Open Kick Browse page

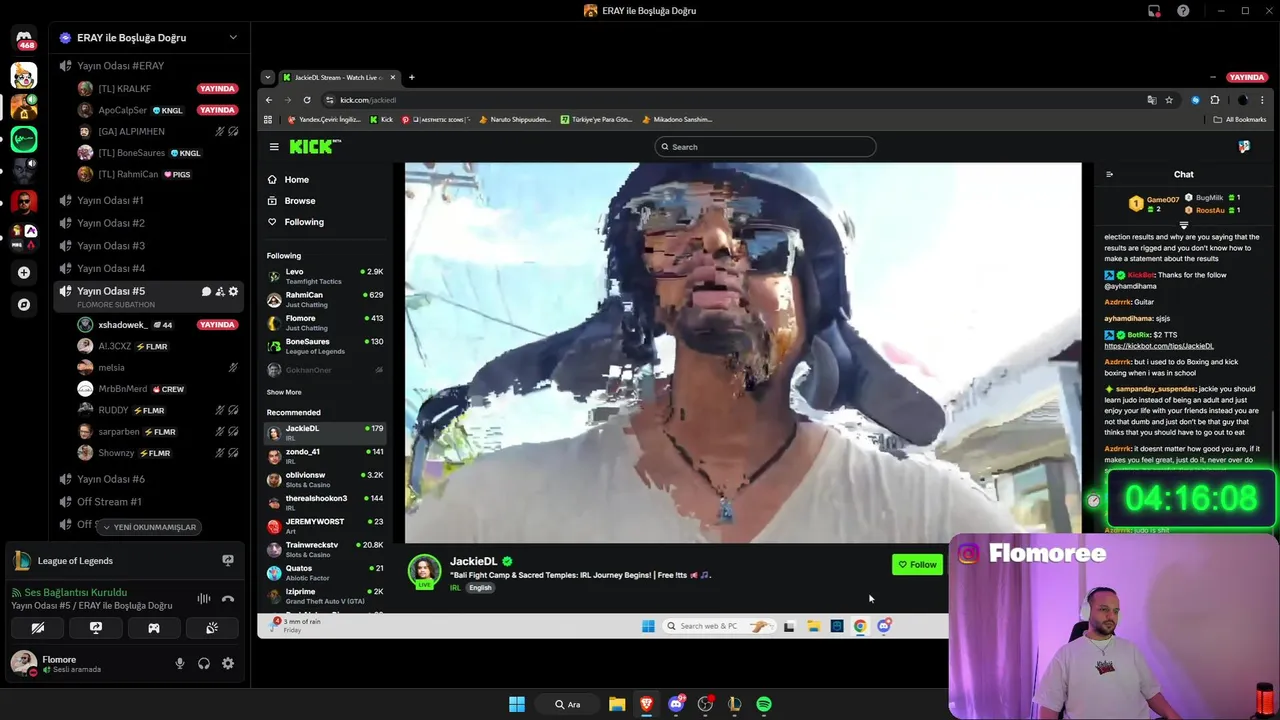299,201
